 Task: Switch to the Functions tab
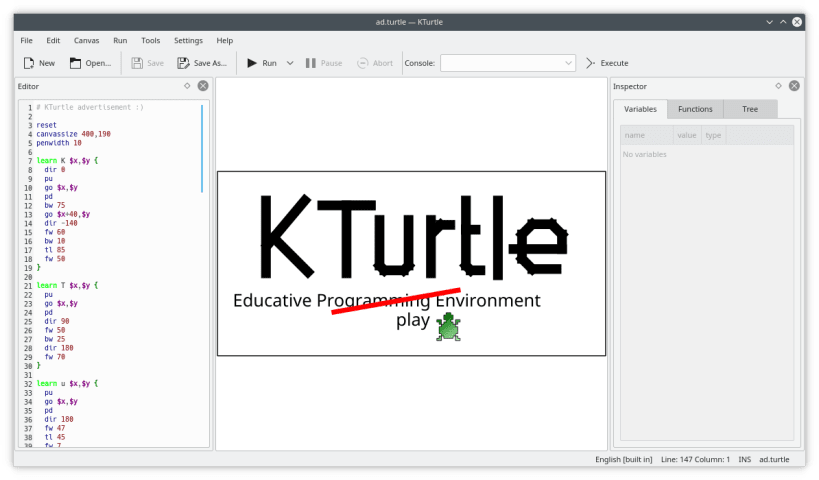(x=695, y=109)
